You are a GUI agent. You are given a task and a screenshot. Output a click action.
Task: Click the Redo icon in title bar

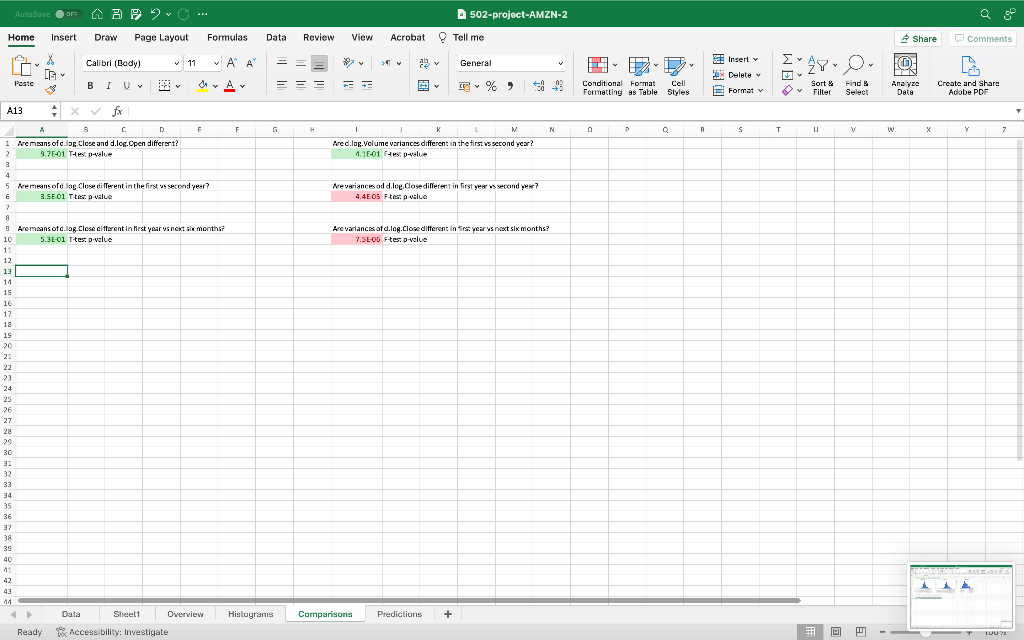coord(184,14)
